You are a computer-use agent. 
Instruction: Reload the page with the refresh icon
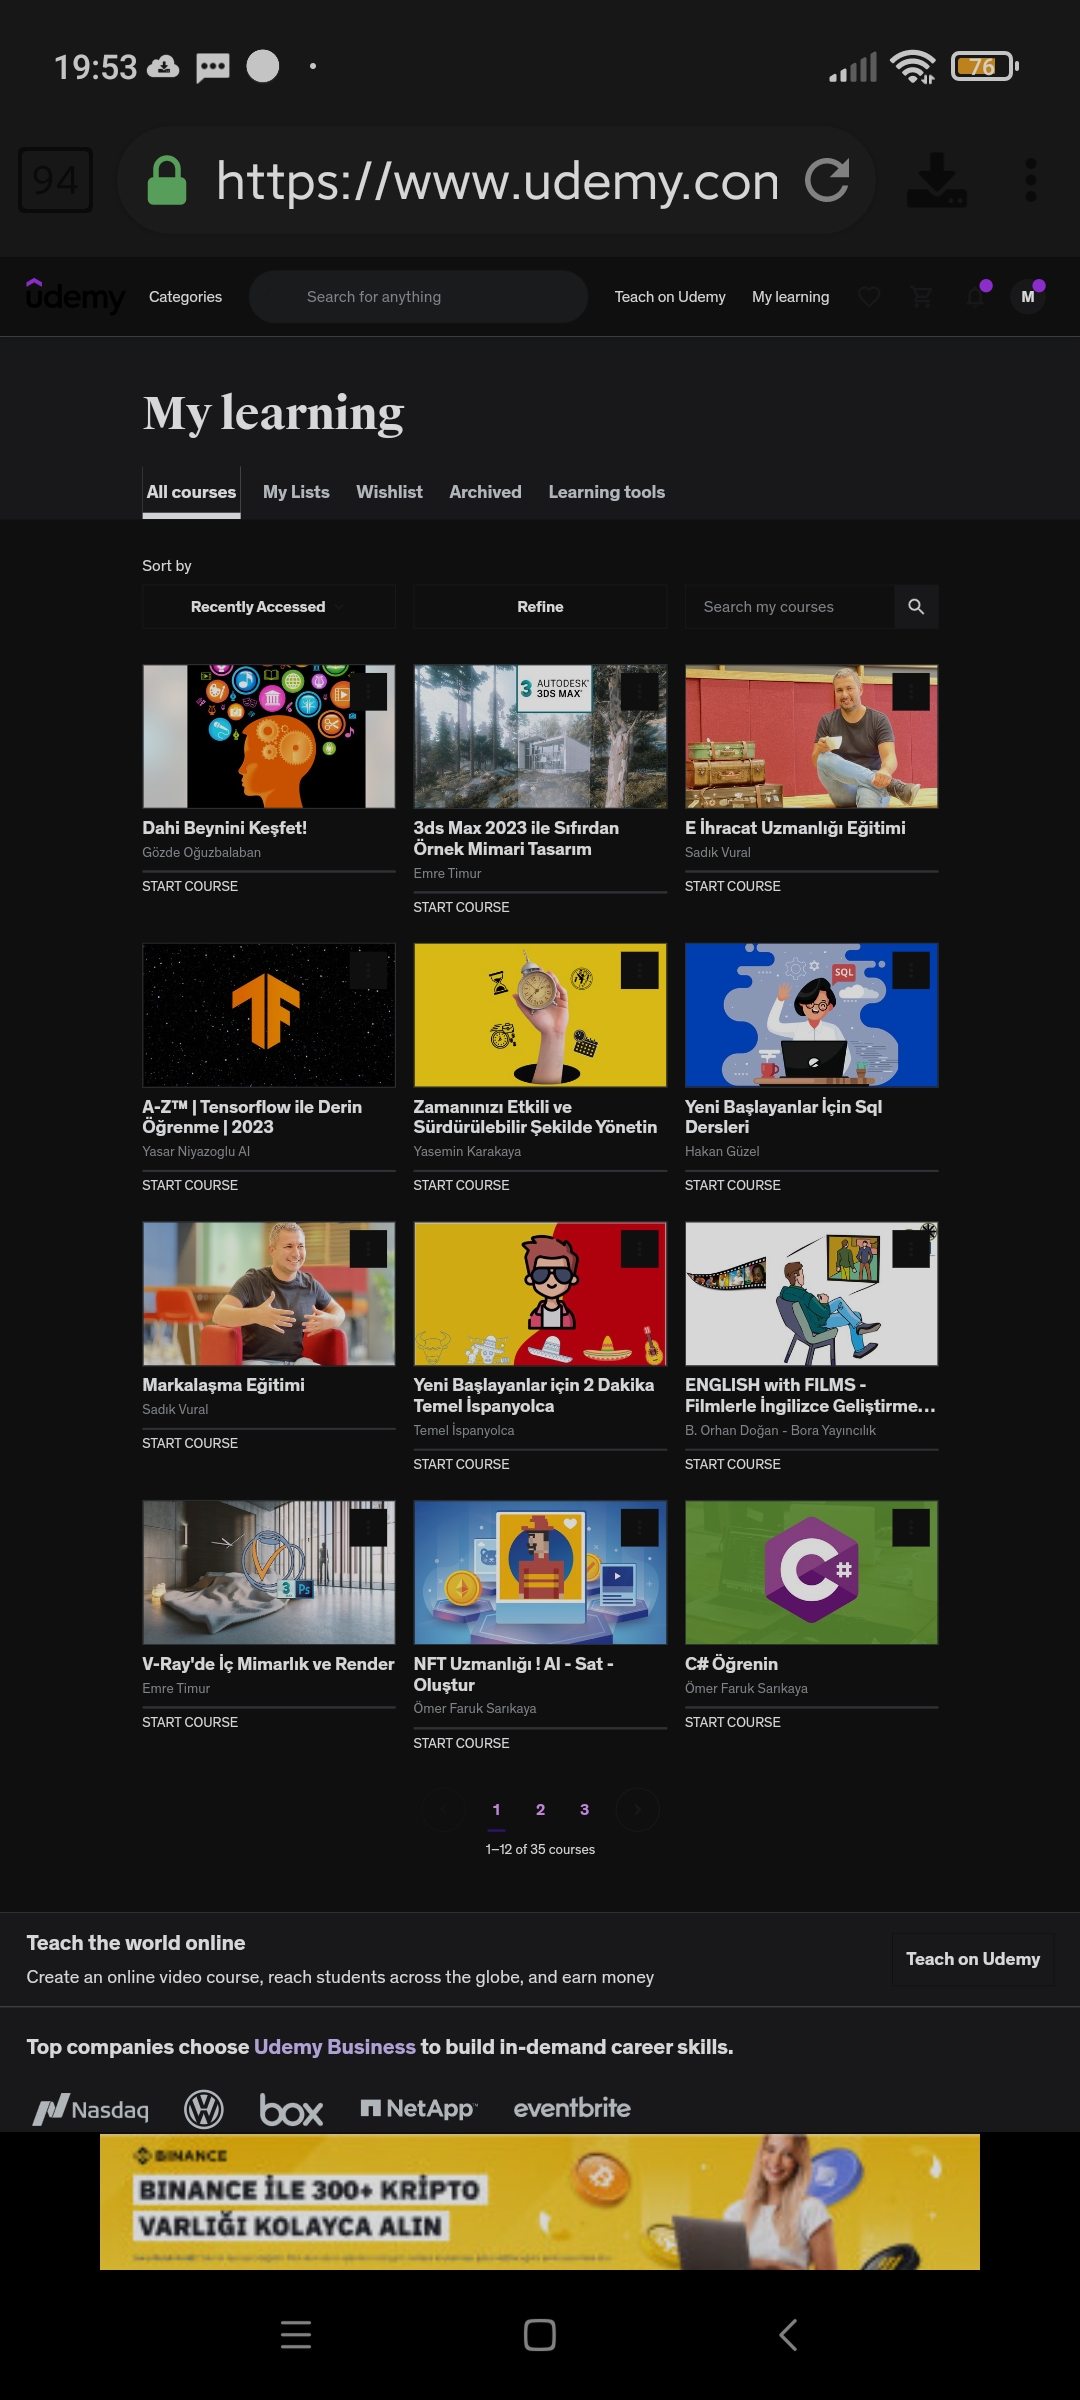click(x=827, y=180)
